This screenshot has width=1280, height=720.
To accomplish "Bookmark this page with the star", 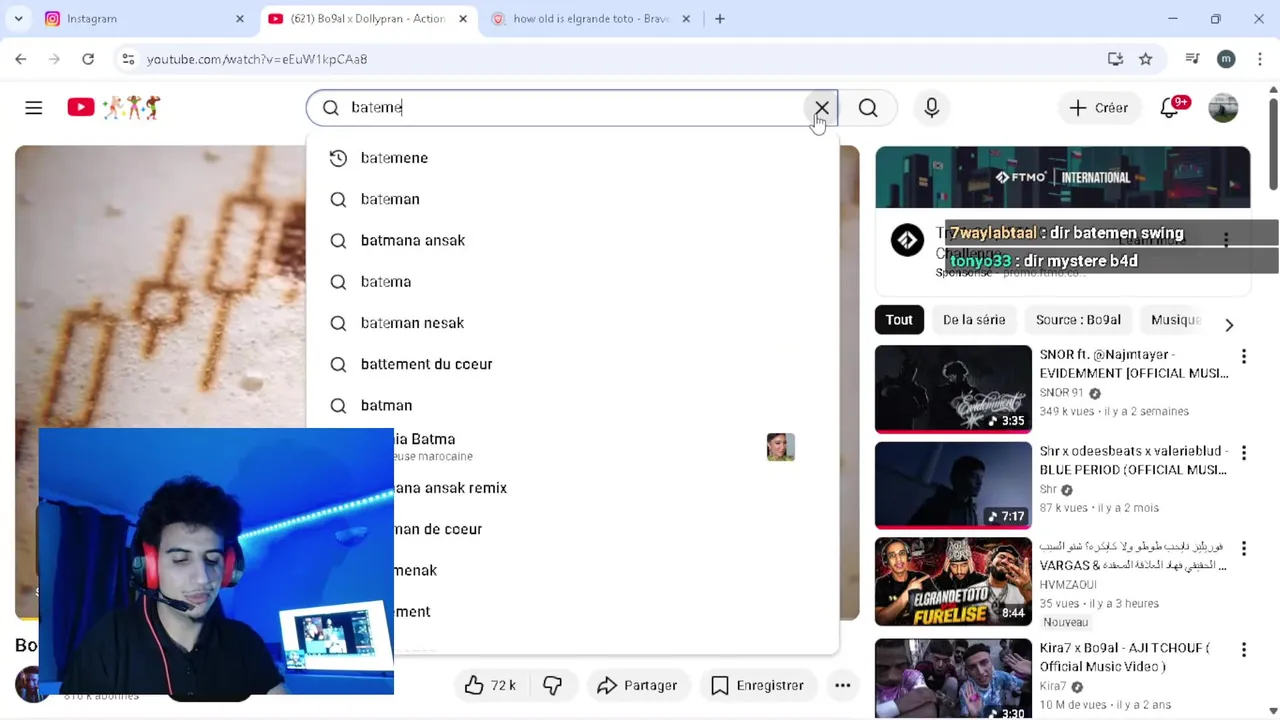I will tap(1146, 59).
